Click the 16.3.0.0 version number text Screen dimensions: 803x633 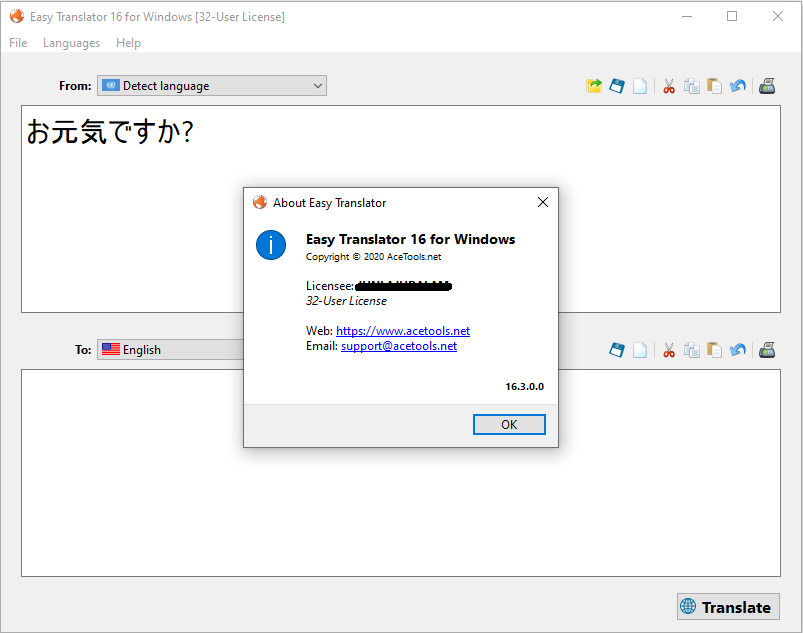coord(524,387)
